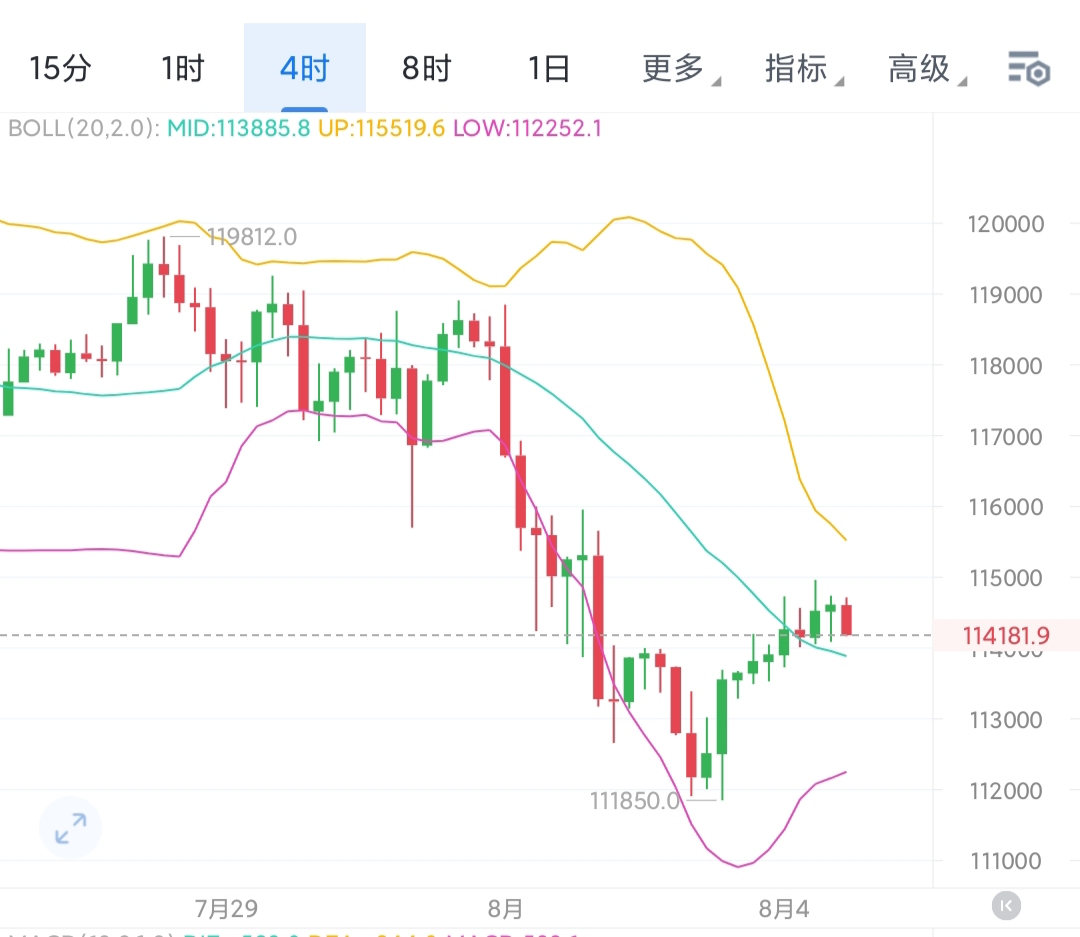Show the 1日 daily chart

[x=549, y=69]
